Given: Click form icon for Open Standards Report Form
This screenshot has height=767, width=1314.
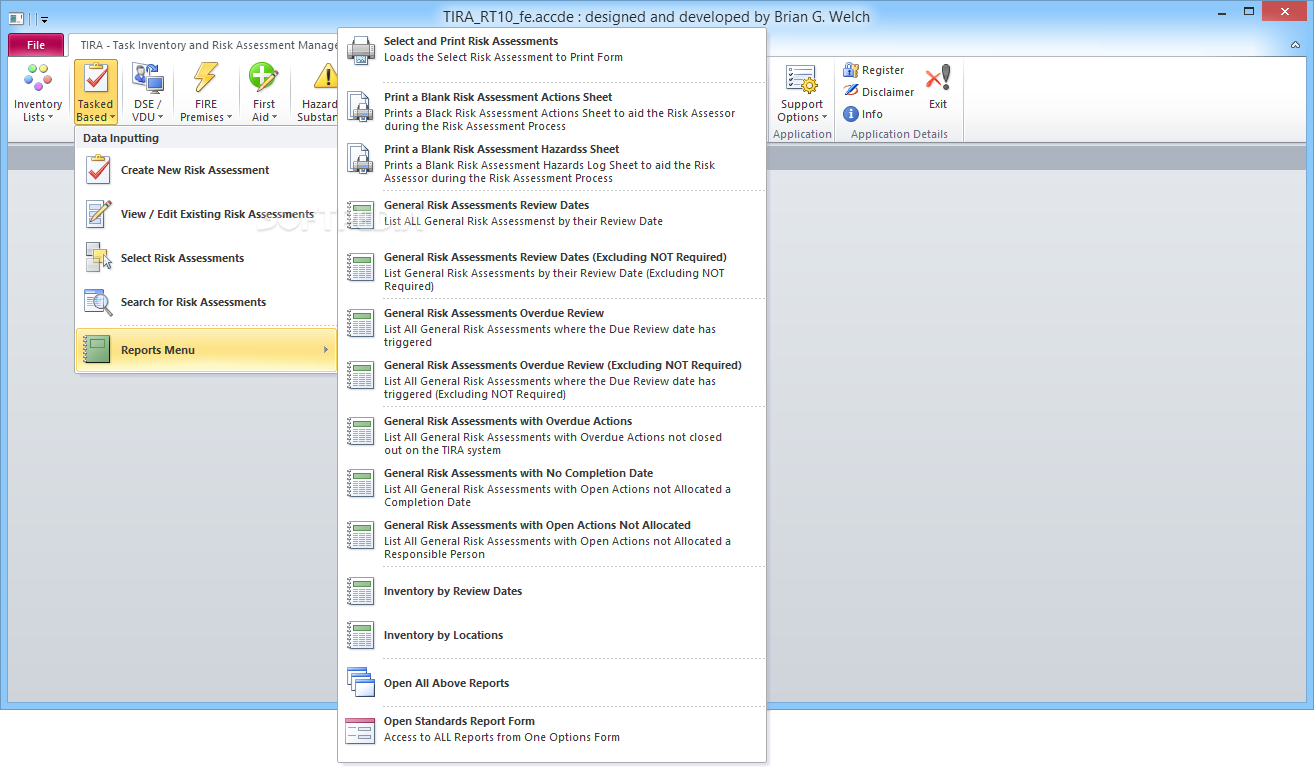Looking at the screenshot, I should pyautogui.click(x=360, y=731).
